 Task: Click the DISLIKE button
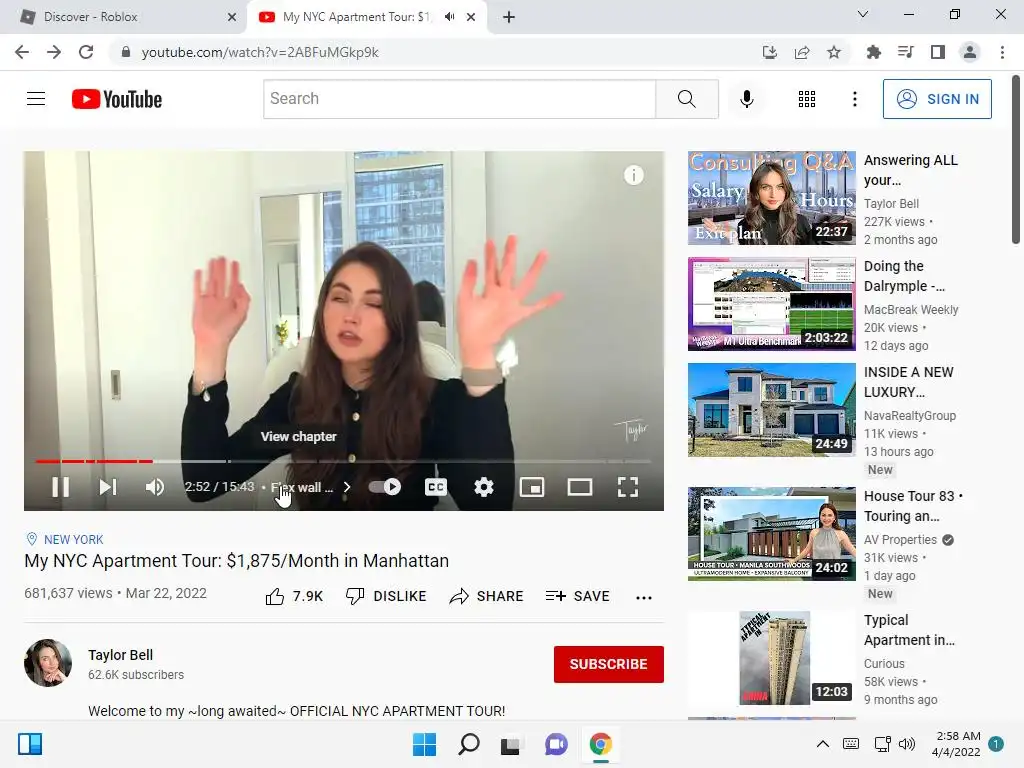click(x=386, y=596)
